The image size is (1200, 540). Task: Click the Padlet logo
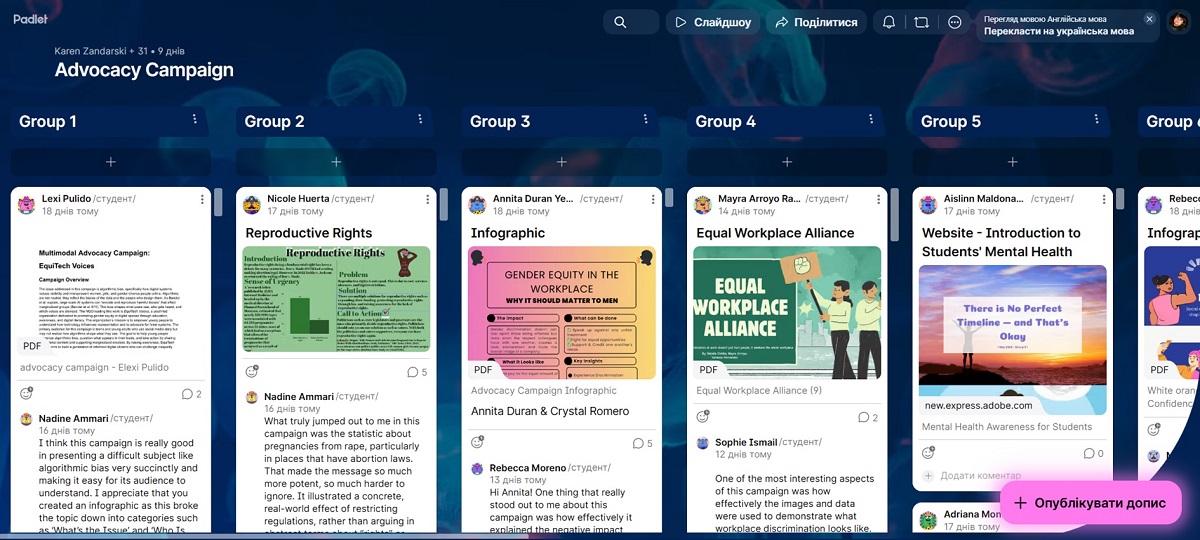(30, 19)
